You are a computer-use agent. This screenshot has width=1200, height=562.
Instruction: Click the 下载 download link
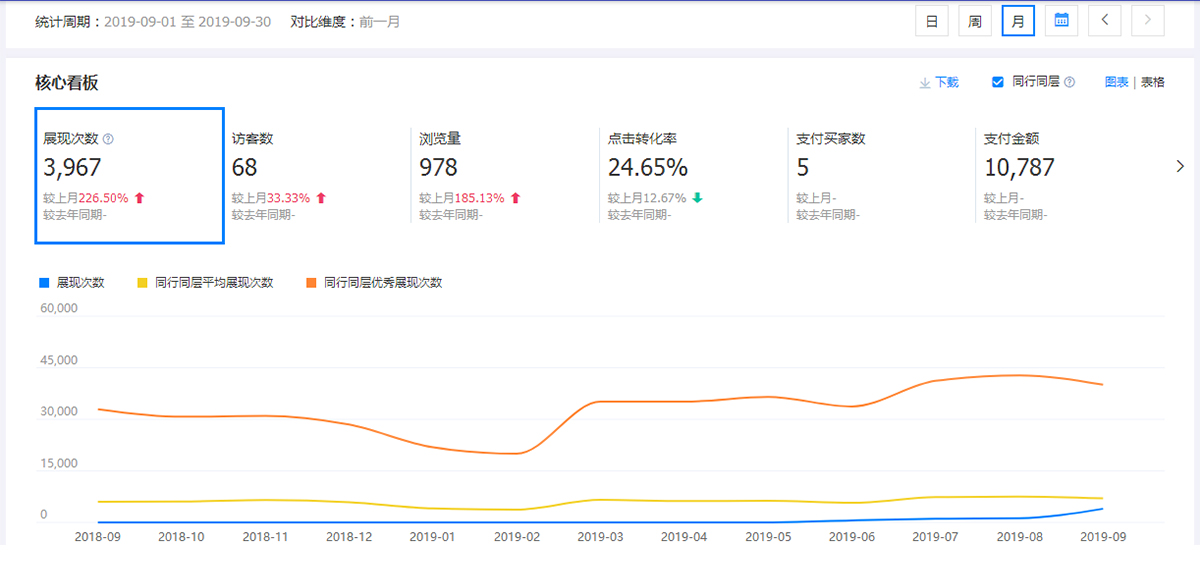pos(947,83)
